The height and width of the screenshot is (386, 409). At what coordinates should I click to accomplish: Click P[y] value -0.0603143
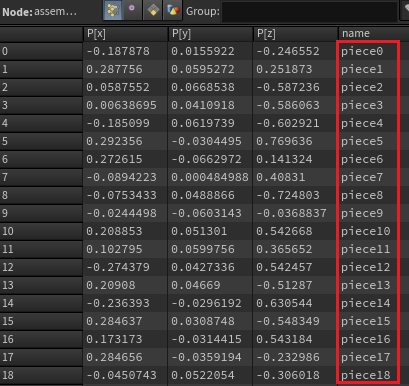206,213
